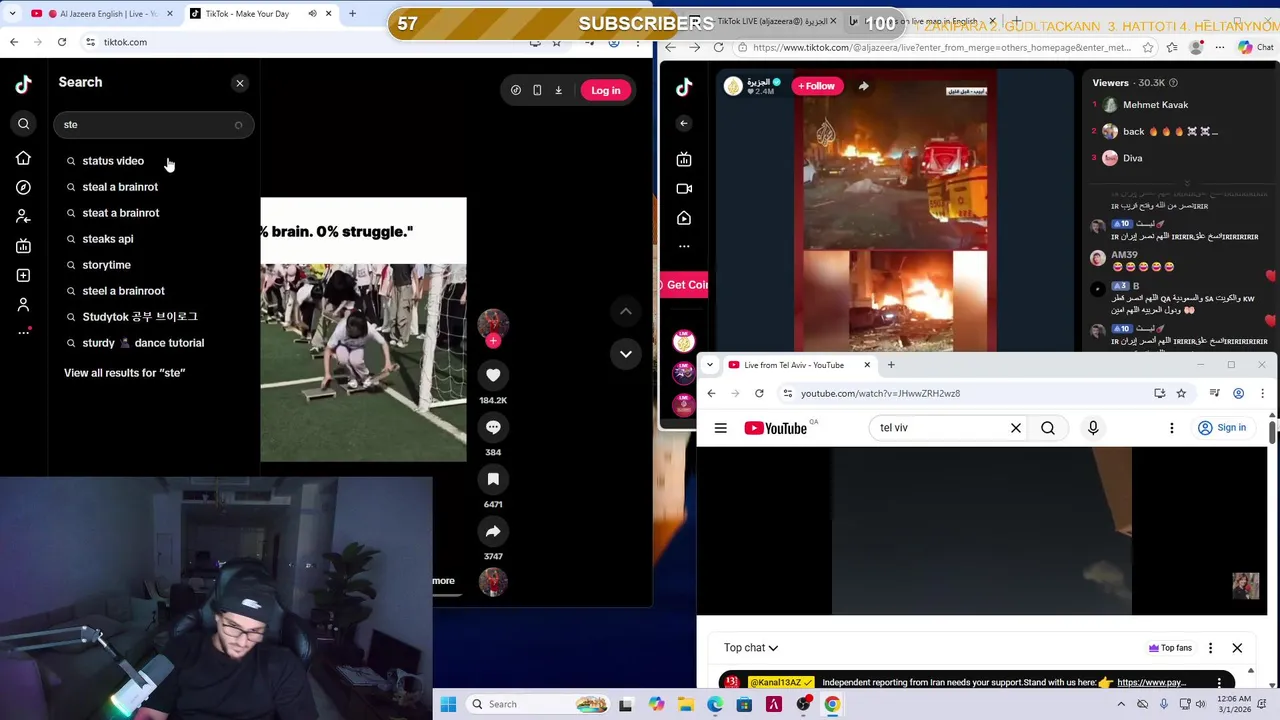Bookmark the TikTok video (6471 saves)
Image resolution: width=1280 pixels, height=720 pixels.
pos(493,479)
